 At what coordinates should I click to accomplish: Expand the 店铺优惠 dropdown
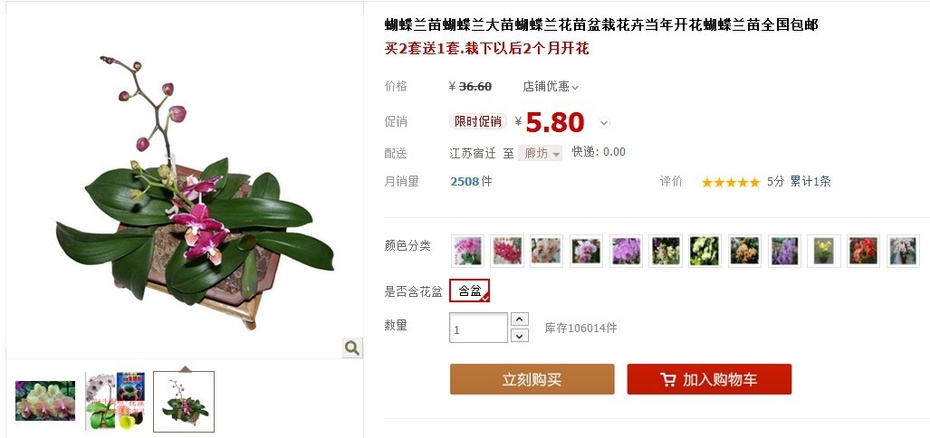click(551, 87)
